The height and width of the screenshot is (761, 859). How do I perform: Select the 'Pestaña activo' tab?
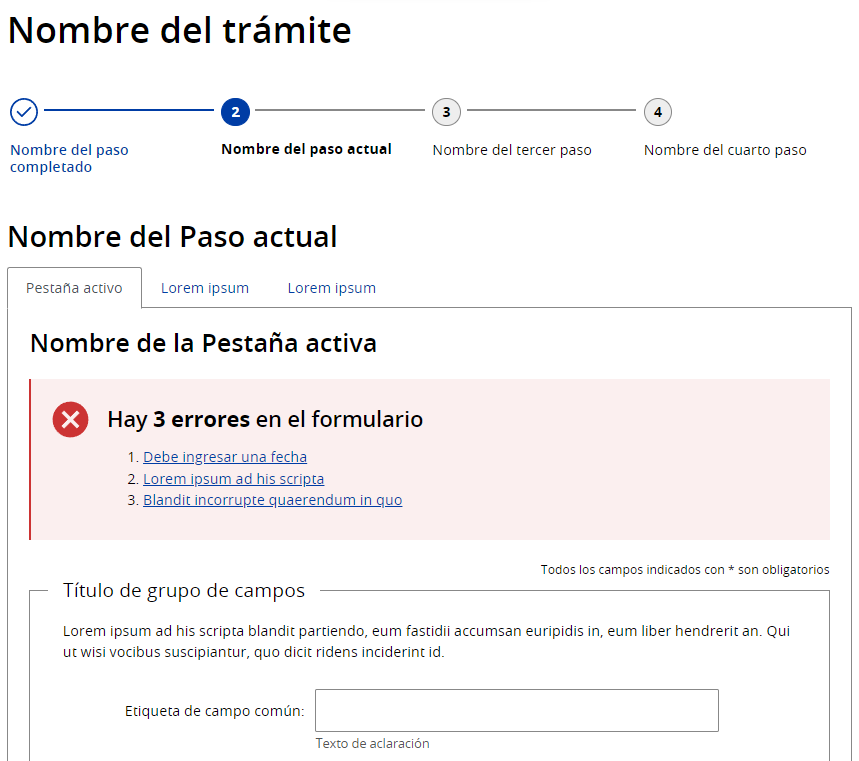(x=74, y=288)
